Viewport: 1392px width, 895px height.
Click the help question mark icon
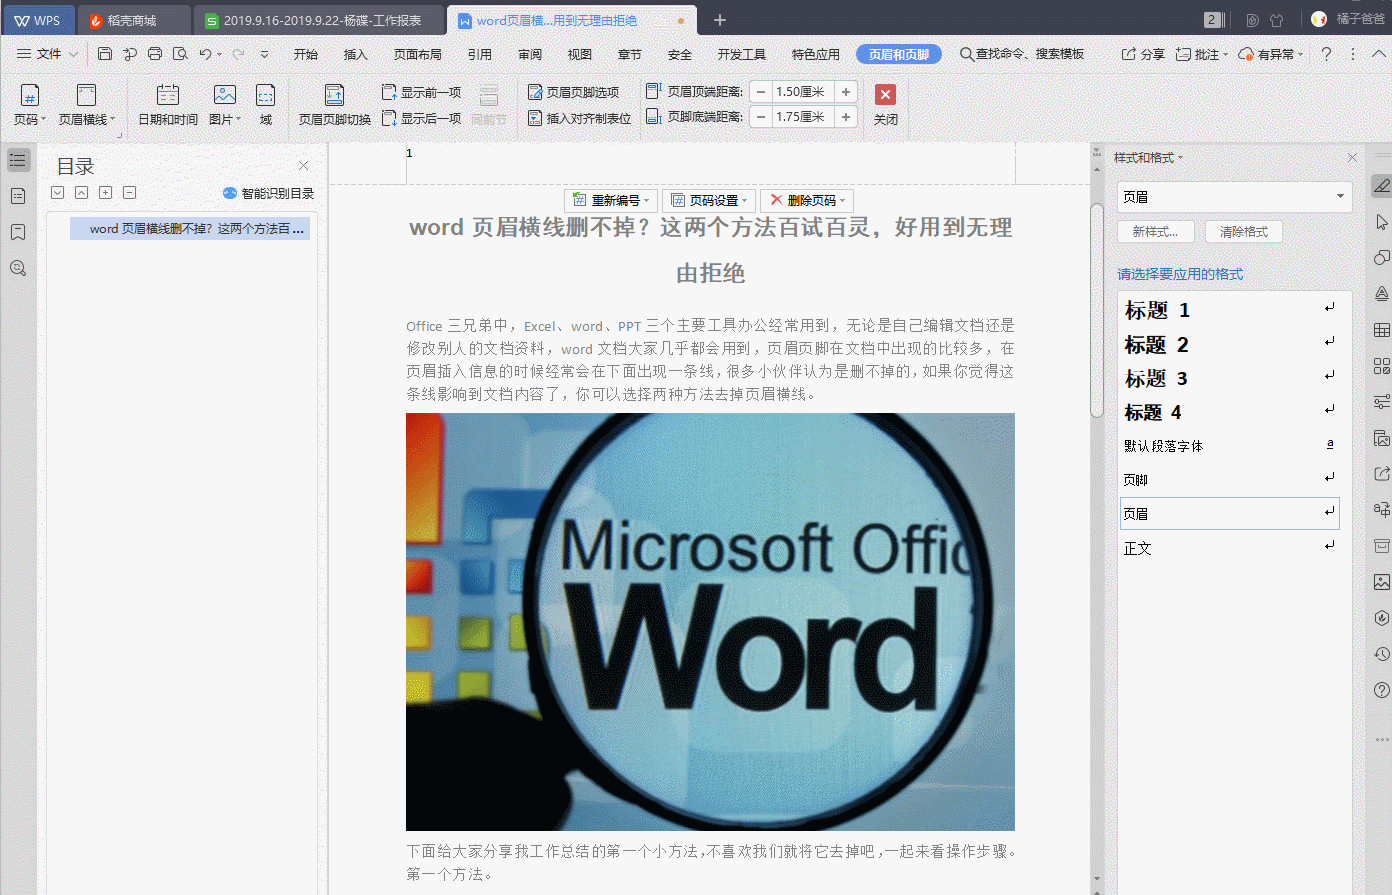click(x=1326, y=54)
